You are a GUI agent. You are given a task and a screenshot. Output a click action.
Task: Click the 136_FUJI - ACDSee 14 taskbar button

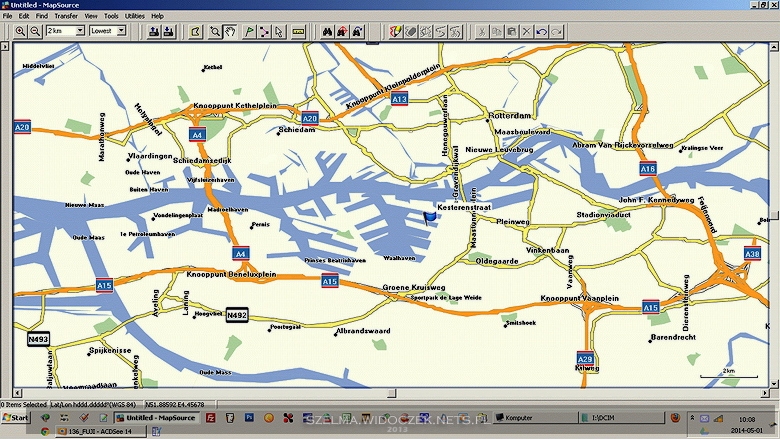coord(101,431)
